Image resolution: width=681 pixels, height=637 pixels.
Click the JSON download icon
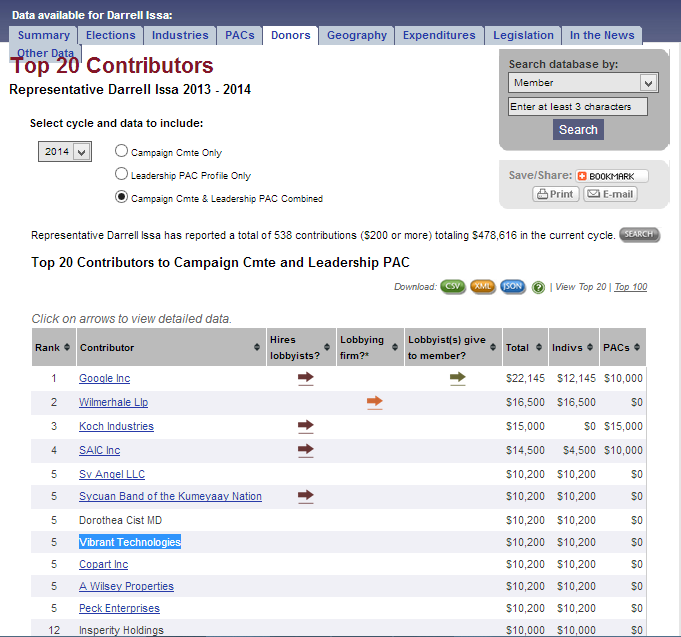[513, 287]
